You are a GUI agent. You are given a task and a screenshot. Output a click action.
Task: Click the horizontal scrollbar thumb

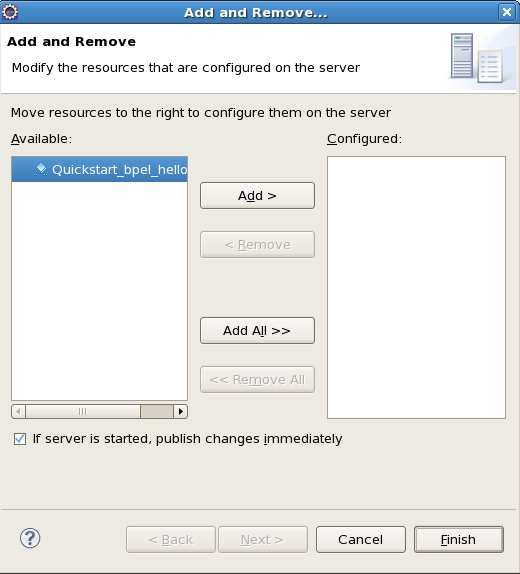[83, 411]
